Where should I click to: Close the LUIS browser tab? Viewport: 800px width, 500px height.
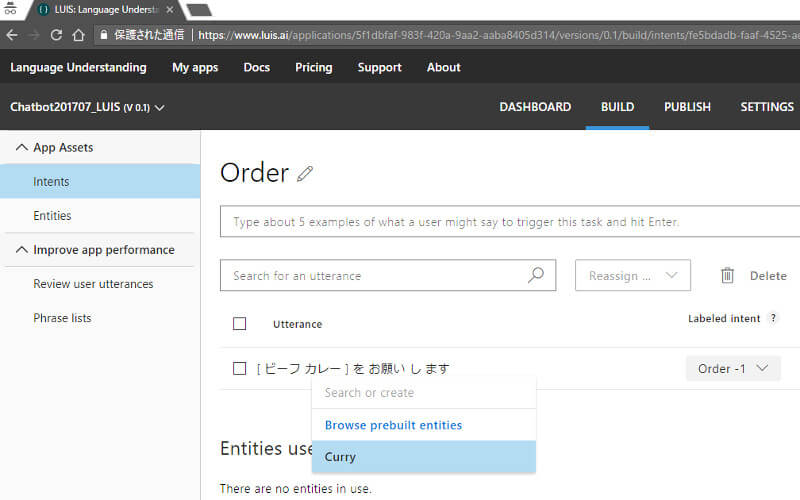170,10
